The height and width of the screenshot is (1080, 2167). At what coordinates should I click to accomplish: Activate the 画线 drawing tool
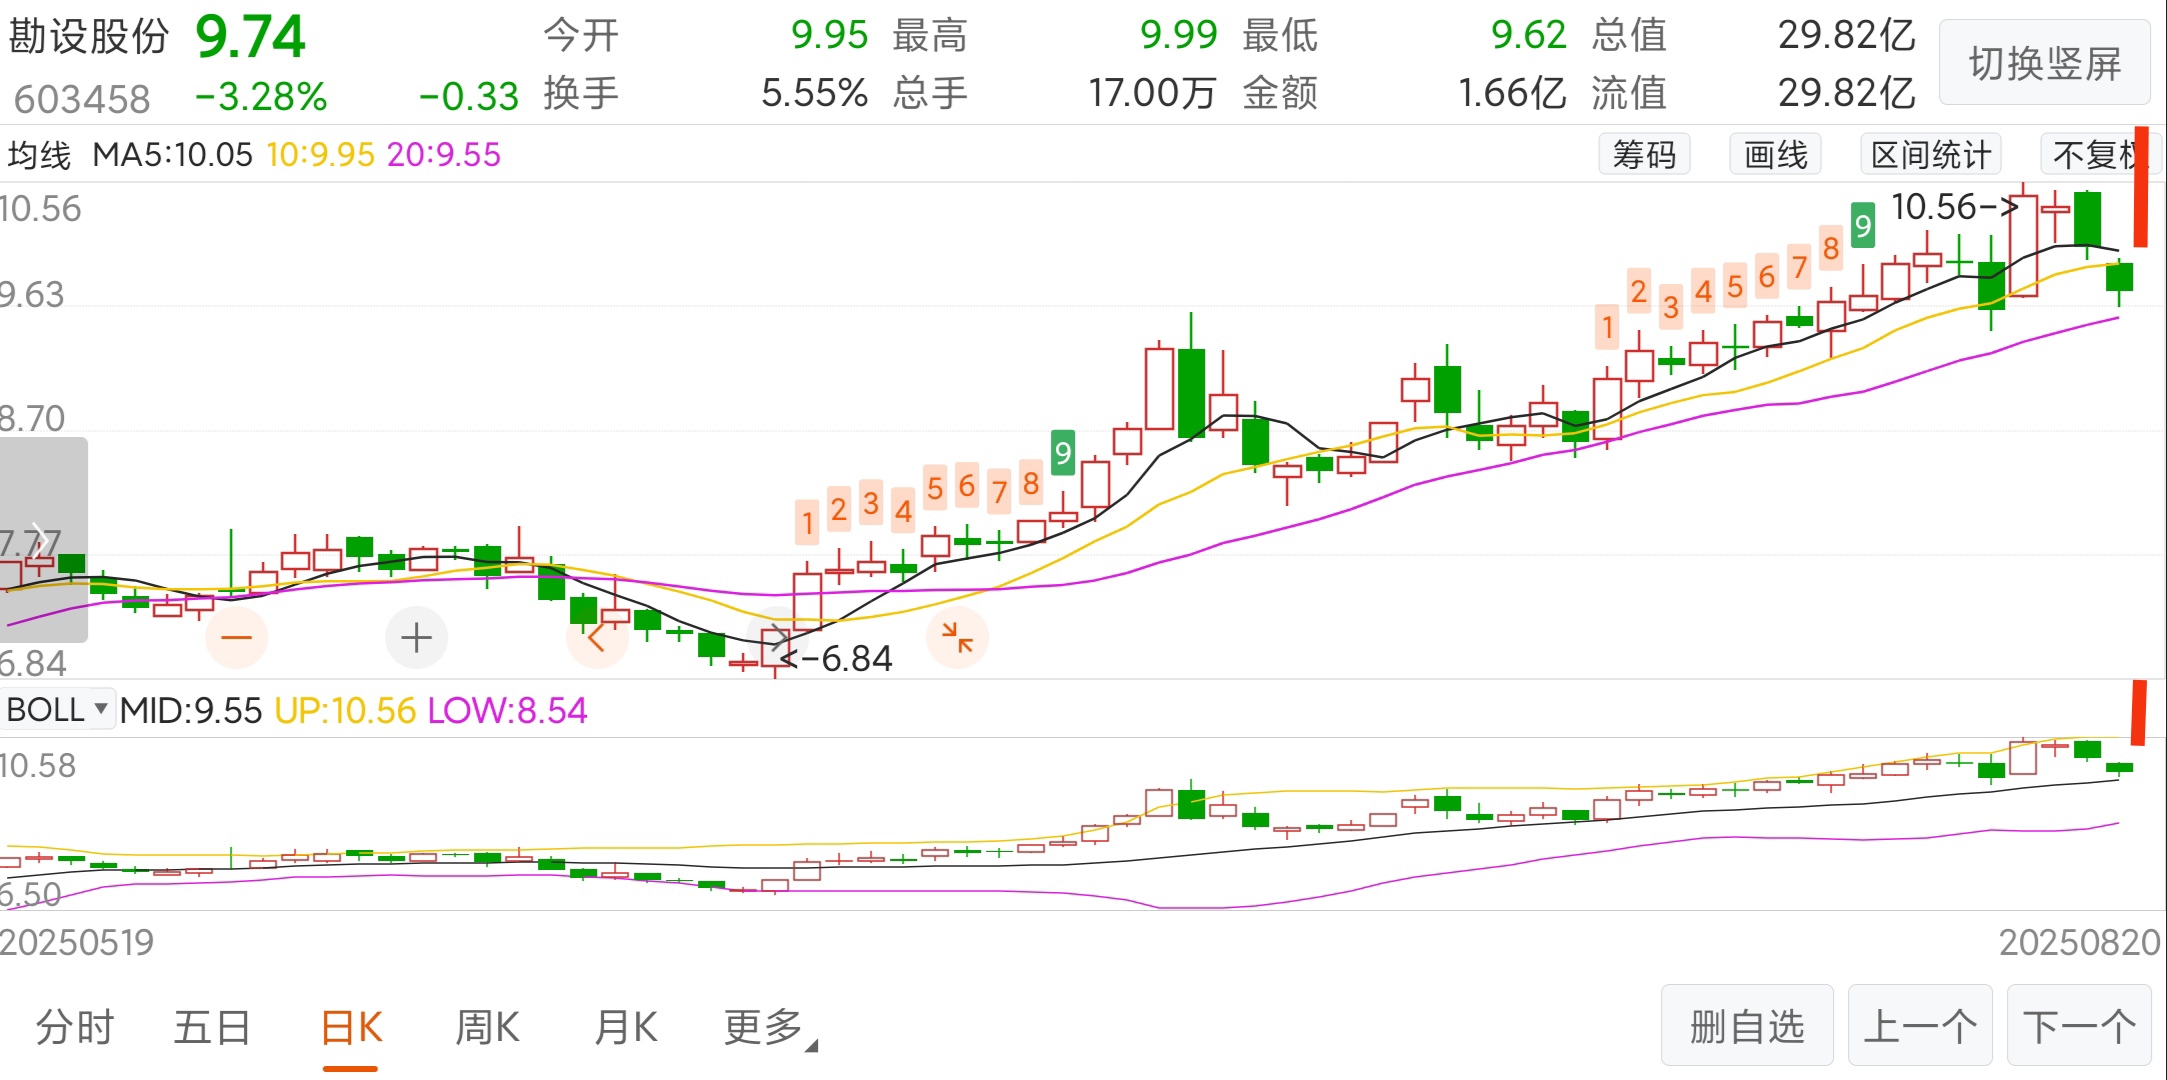(x=1776, y=155)
